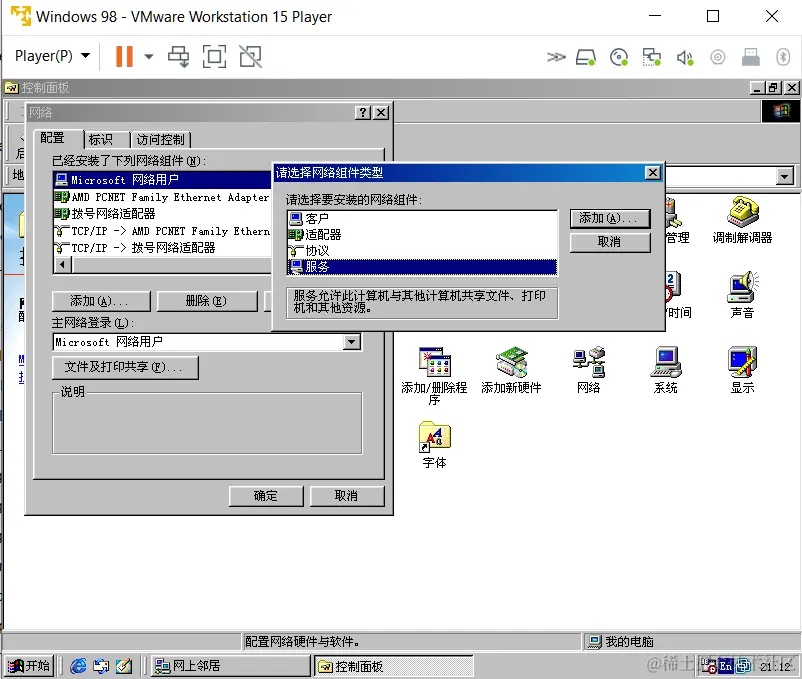Select Microsoft 网络用户 in installed components list
The height and width of the screenshot is (679, 802).
point(162,180)
